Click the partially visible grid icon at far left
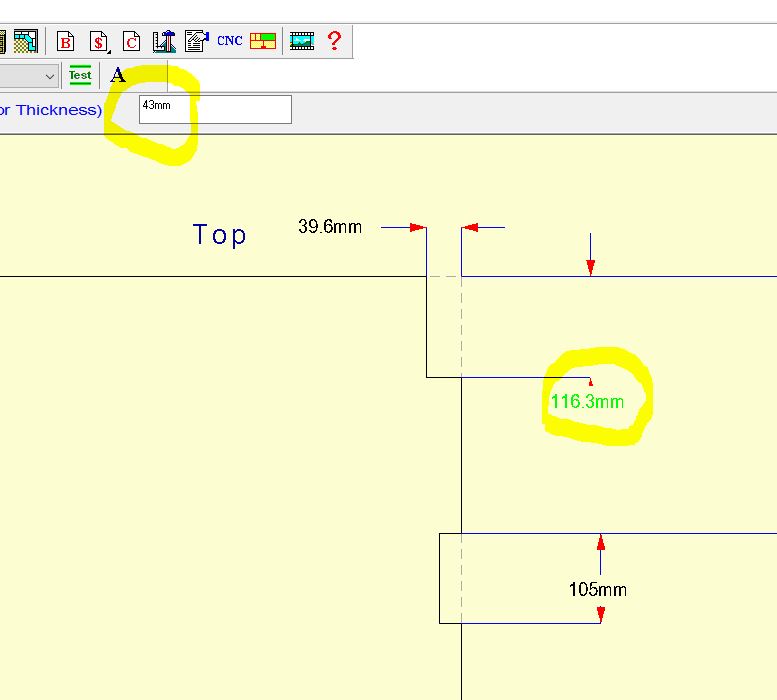The height and width of the screenshot is (700, 777). pos(3,41)
